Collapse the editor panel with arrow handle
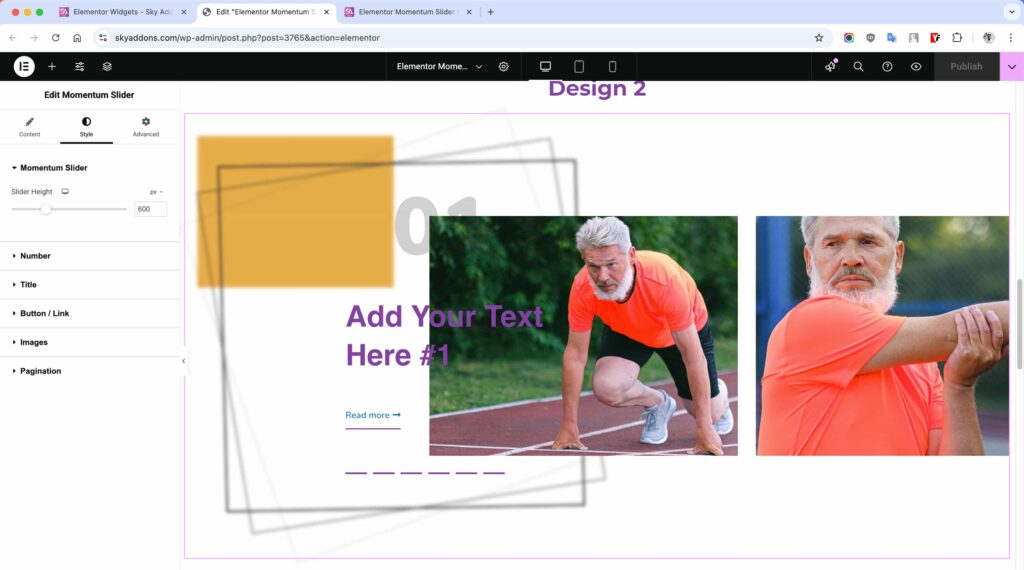 (x=184, y=360)
